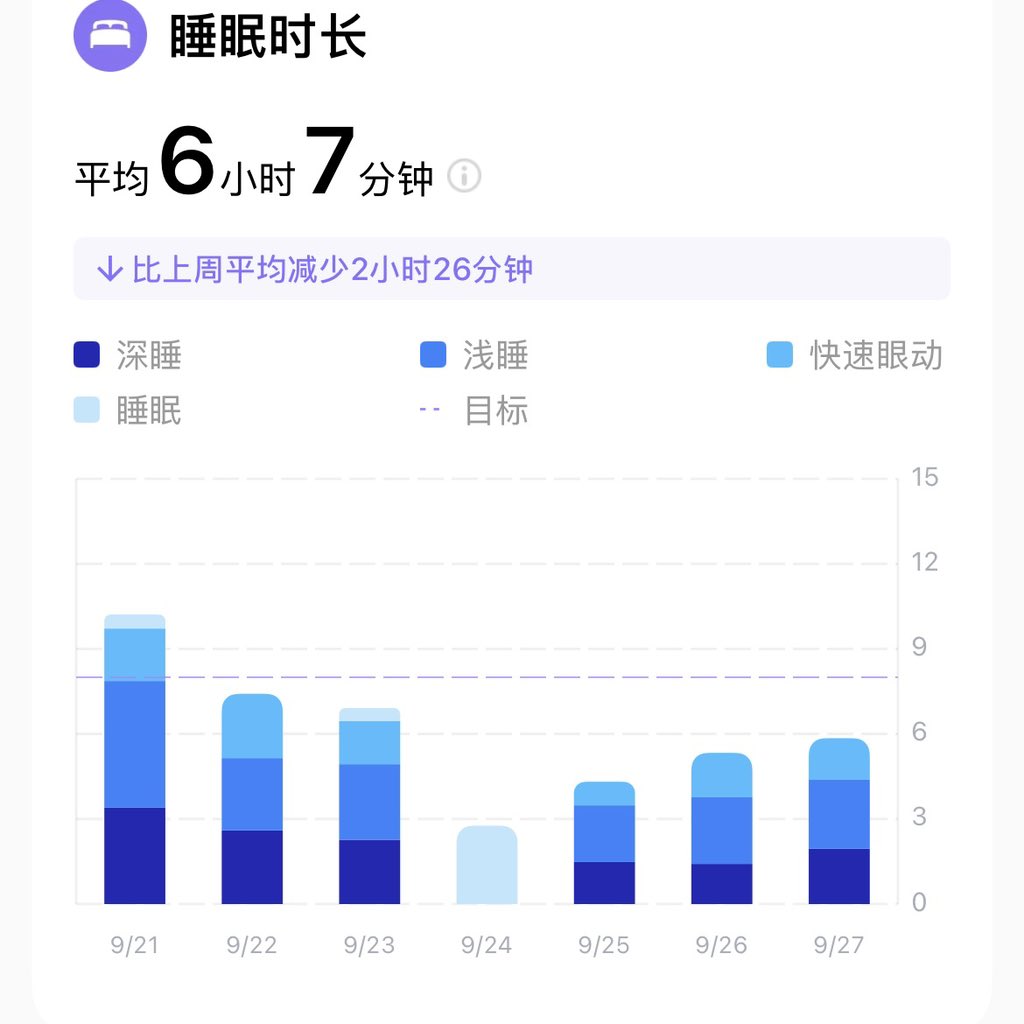
Task: Tap the 深睡 legend label
Action: pyautogui.click(x=149, y=355)
